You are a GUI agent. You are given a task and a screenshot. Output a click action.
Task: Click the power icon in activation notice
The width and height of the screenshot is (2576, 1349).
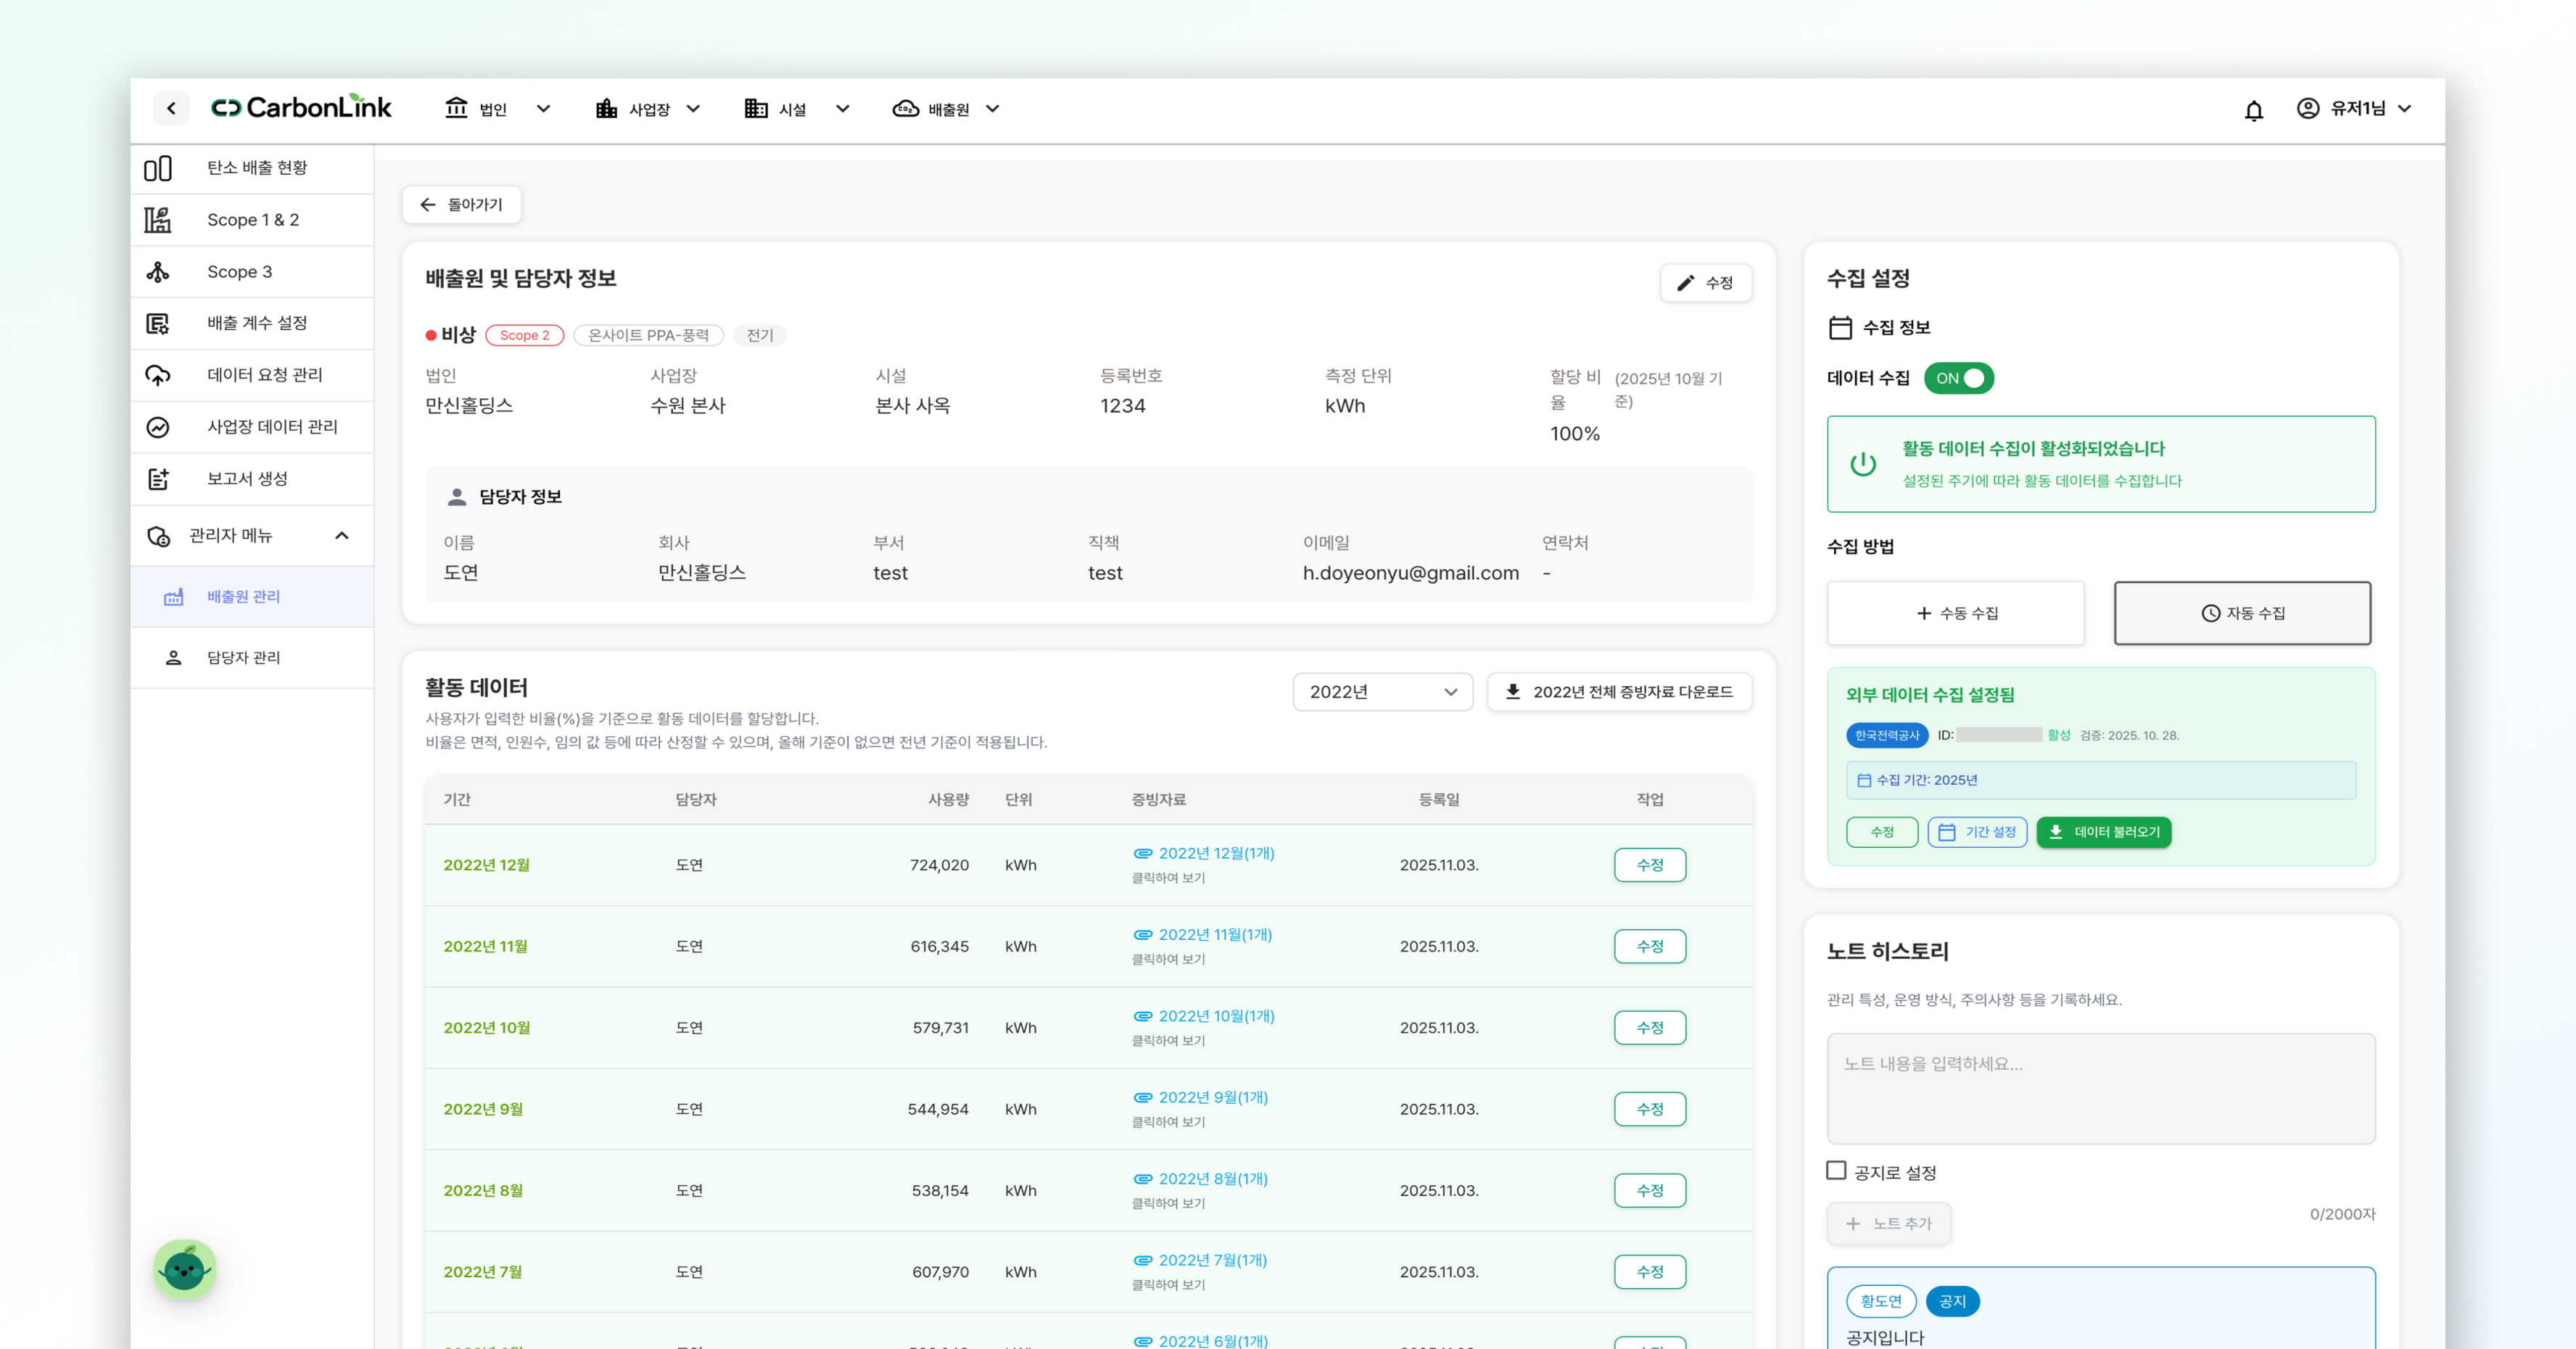pyautogui.click(x=1862, y=464)
